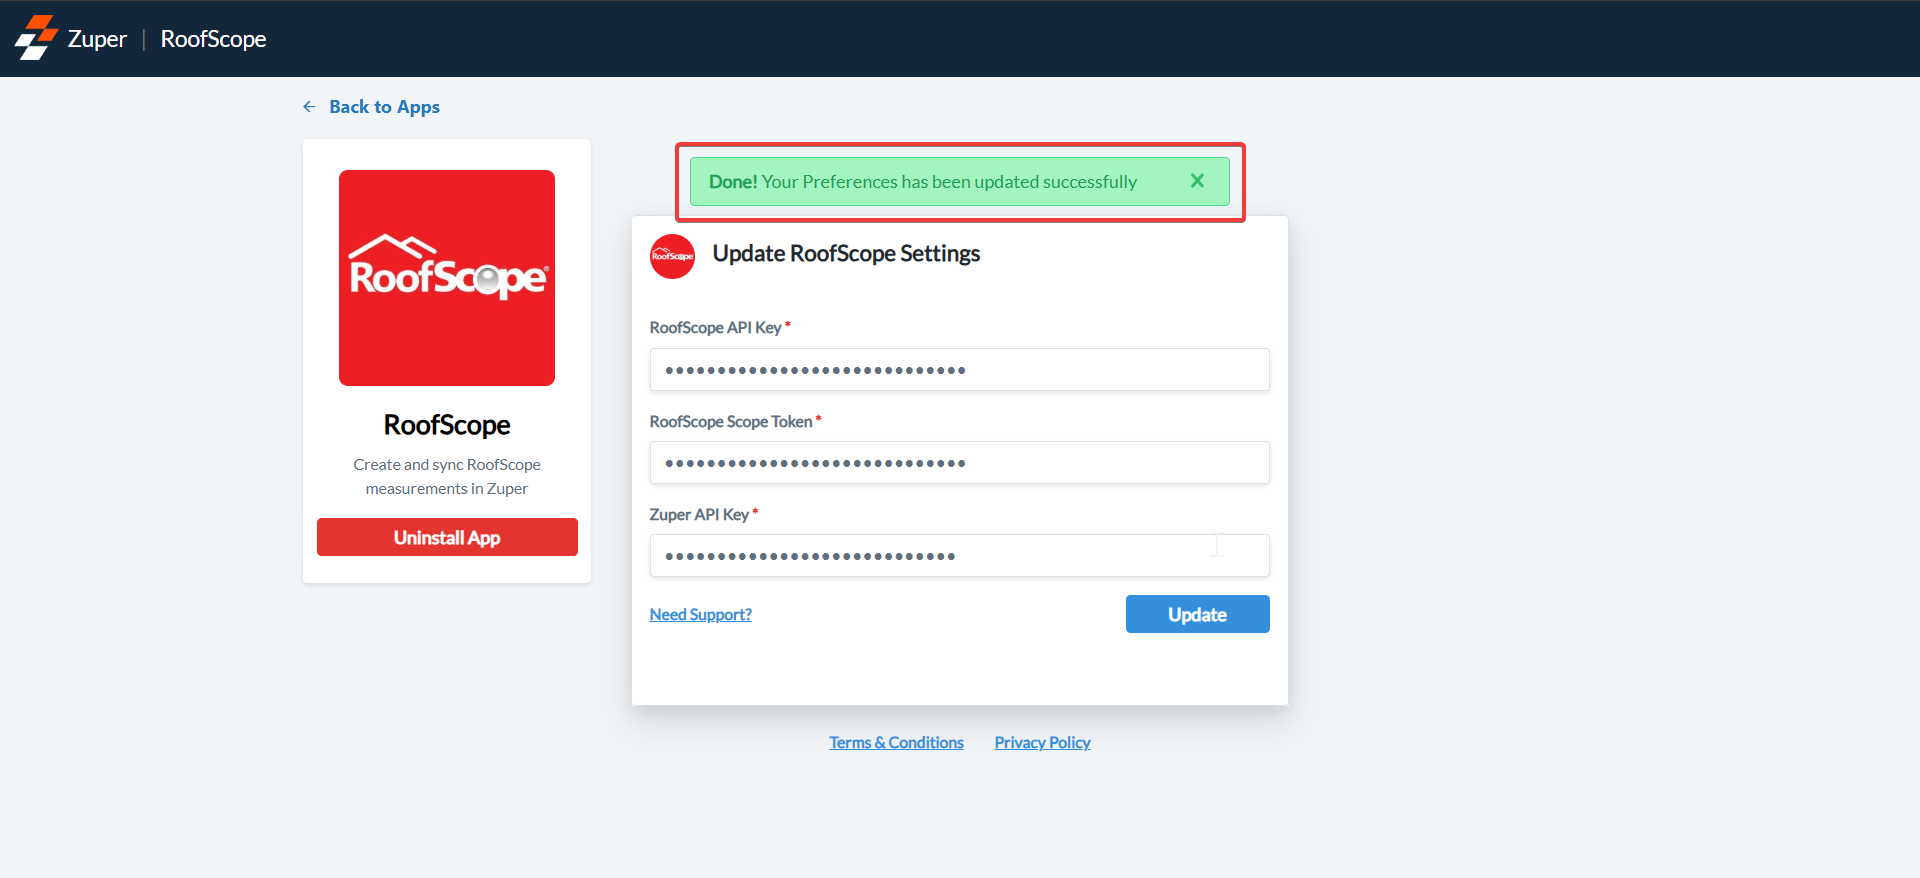Viewport: 1920px width, 878px height.
Task: Open Terms & Conditions link
Action: [x=896, y=743]
